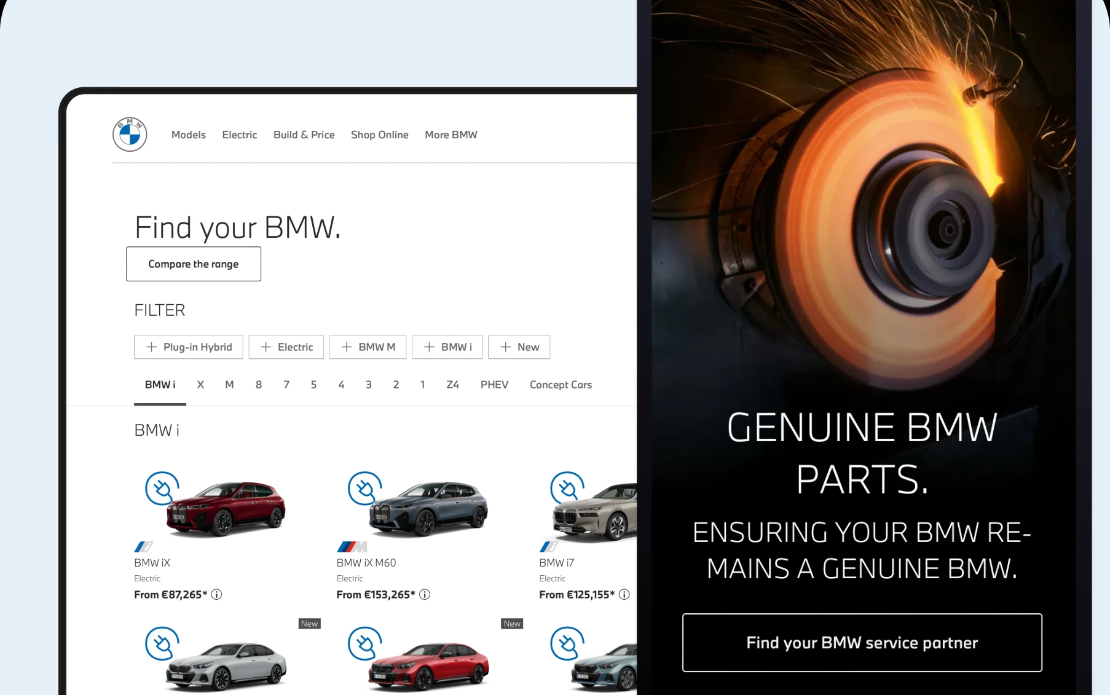The height and width of the screenshot is (695, 1110).
Task: Open the Electric navigation item
Action: click(239, 134)
